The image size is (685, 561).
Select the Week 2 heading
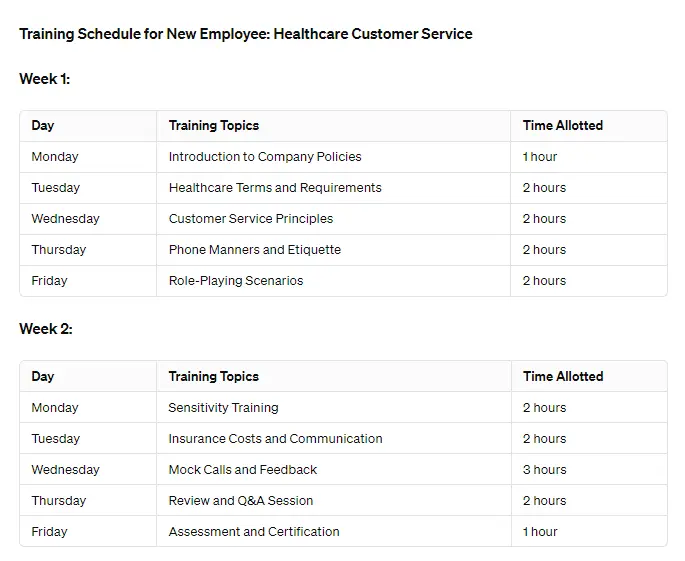[x=46, y=329]
